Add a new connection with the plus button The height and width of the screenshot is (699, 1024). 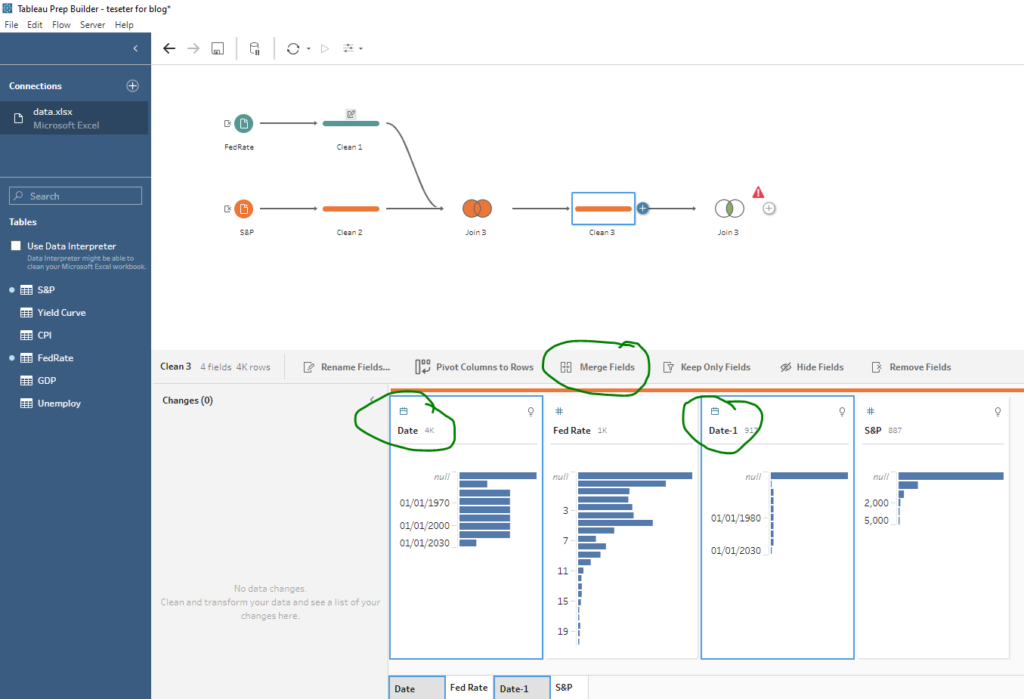[132, 85]
